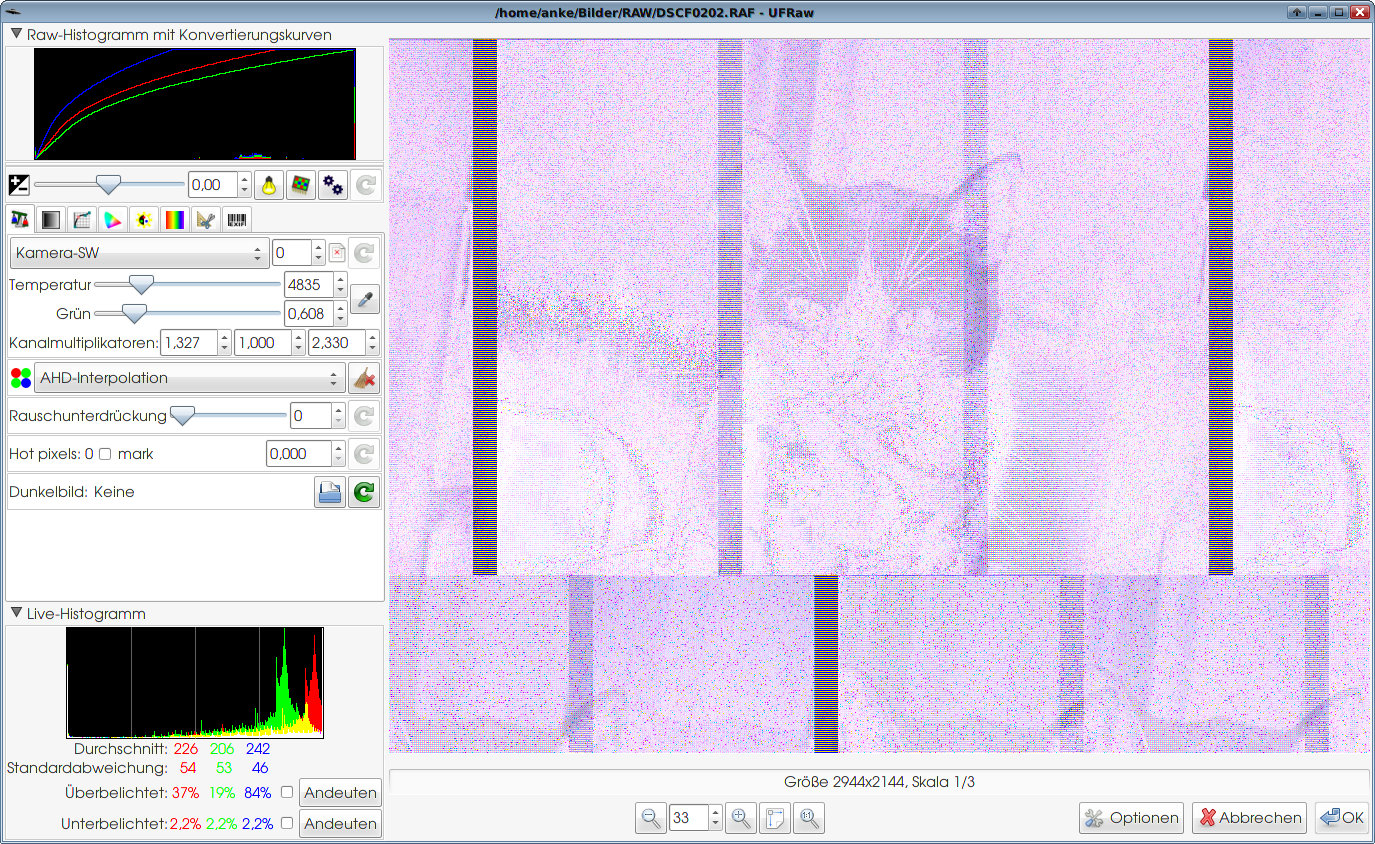Click the Größe 2944x2144, Skala 1/3 status text
1375x844 pixels.
click(x=879, y=782)
